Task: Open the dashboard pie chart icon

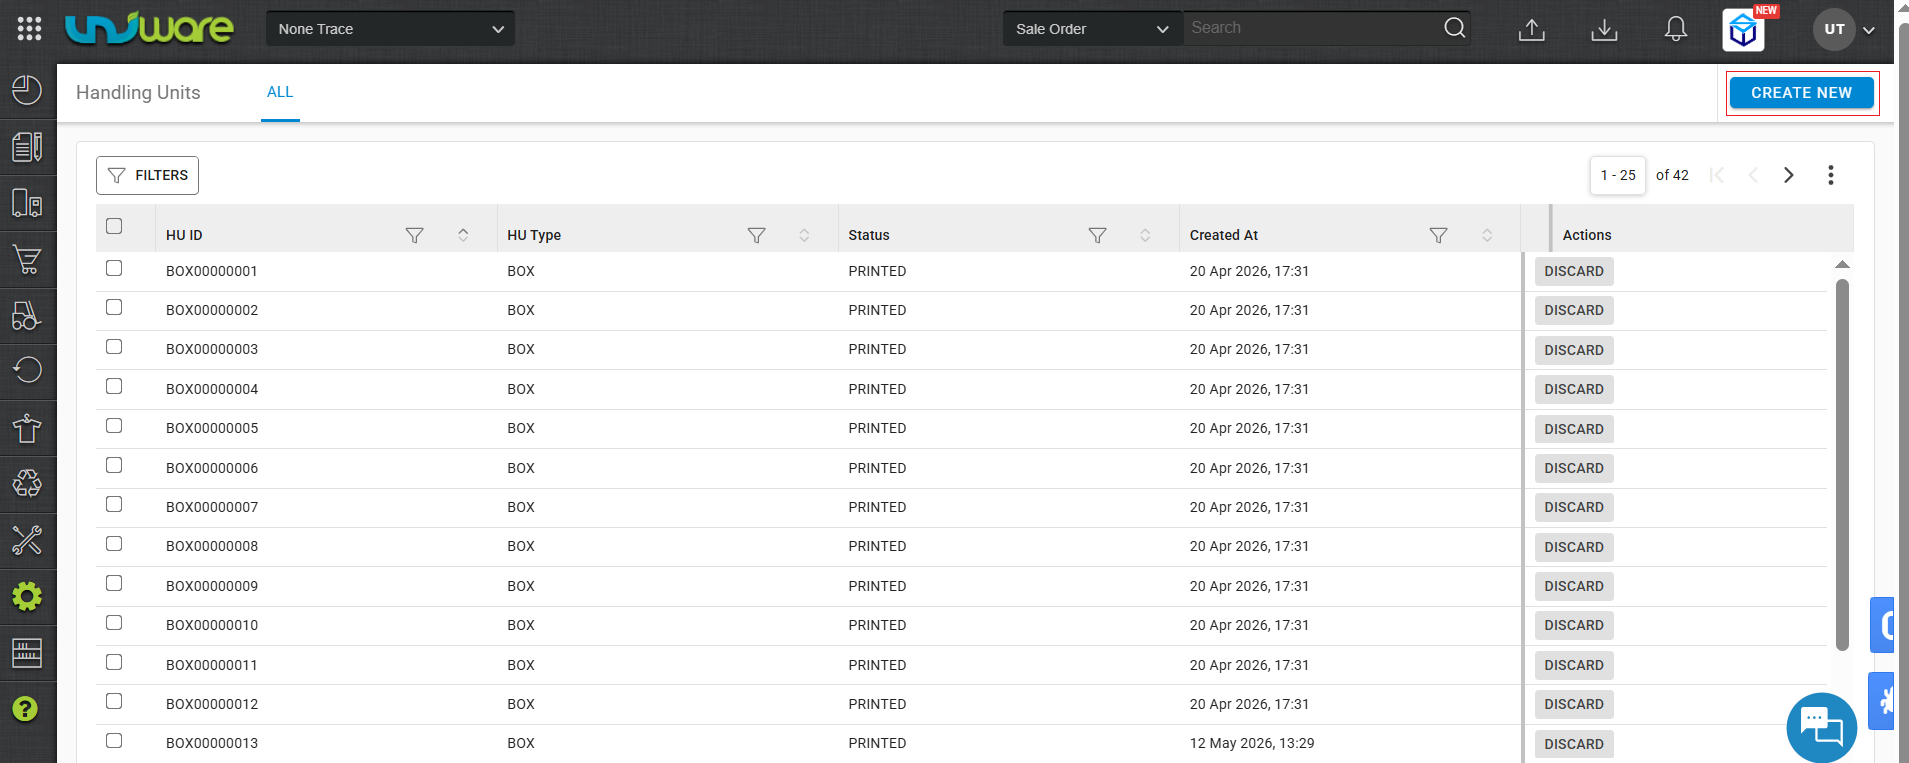Action: tap(27, 91)
